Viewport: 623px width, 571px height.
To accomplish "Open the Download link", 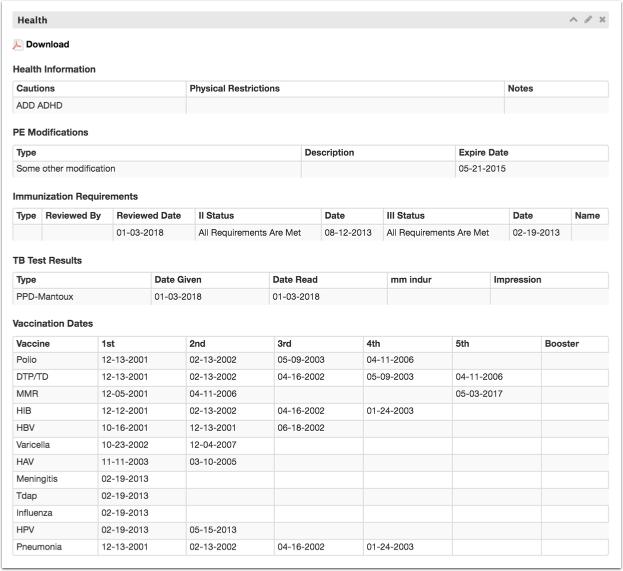I will click(x=47, y=44).
